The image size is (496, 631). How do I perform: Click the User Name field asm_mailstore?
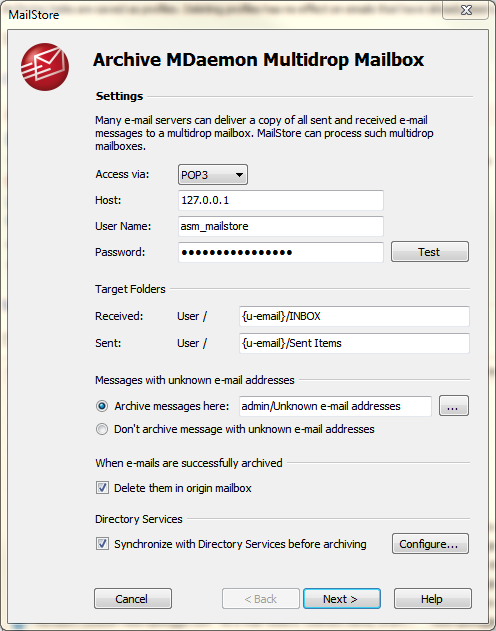pos(281,226)
